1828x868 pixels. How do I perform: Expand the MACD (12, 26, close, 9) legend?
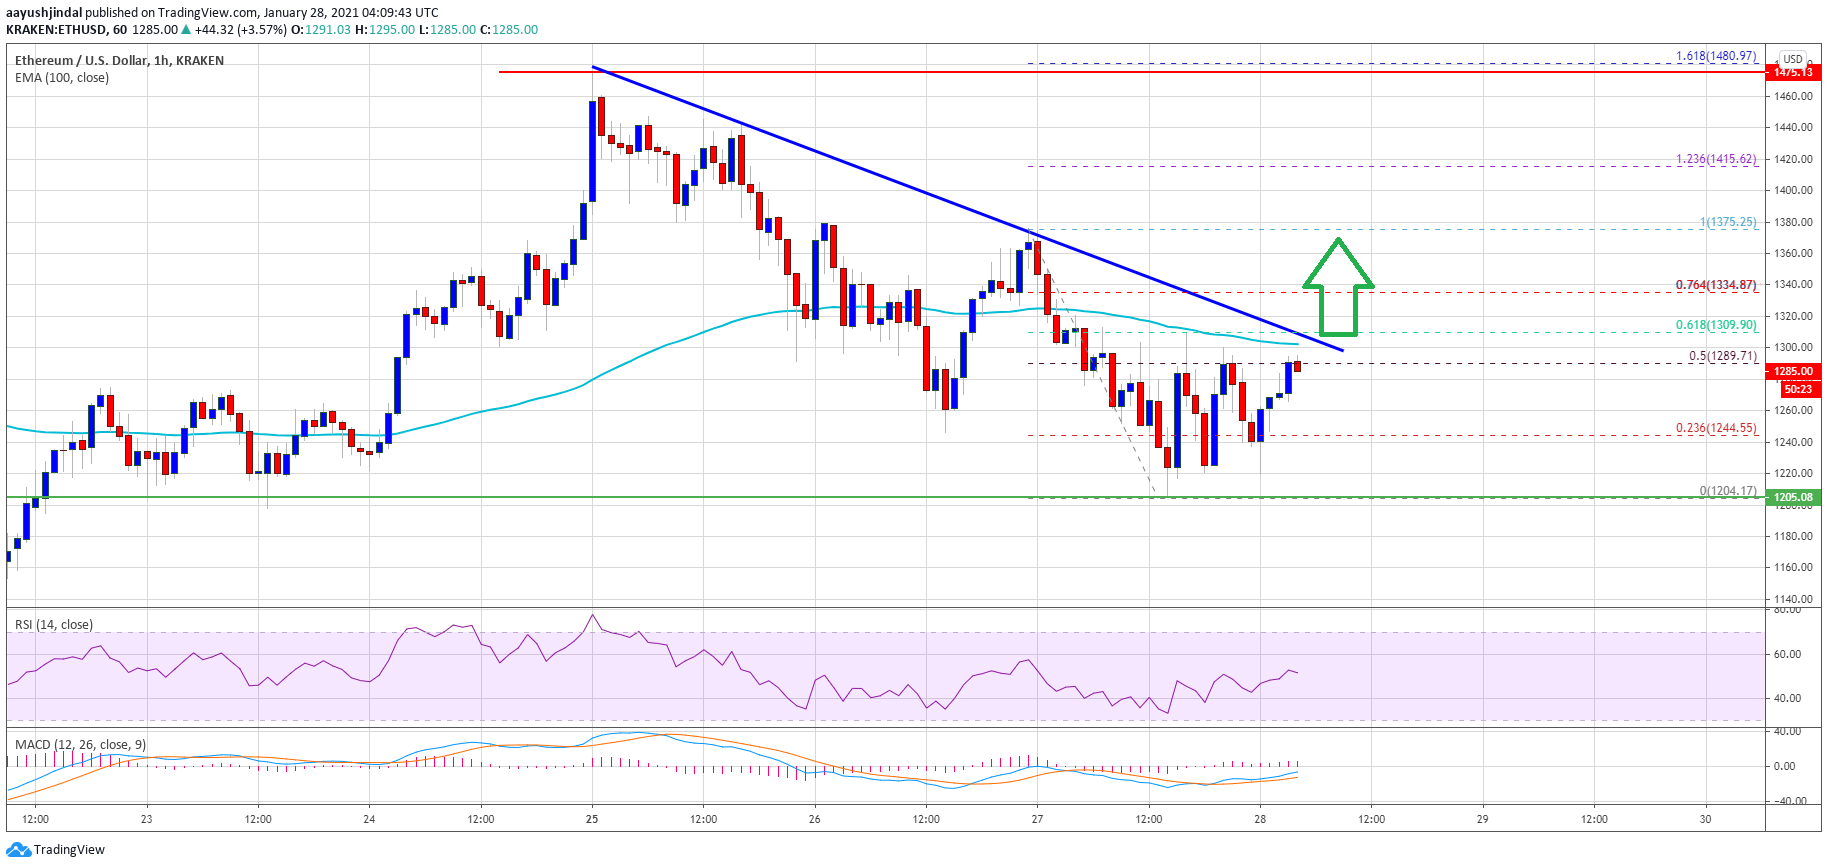click(80, 745)
